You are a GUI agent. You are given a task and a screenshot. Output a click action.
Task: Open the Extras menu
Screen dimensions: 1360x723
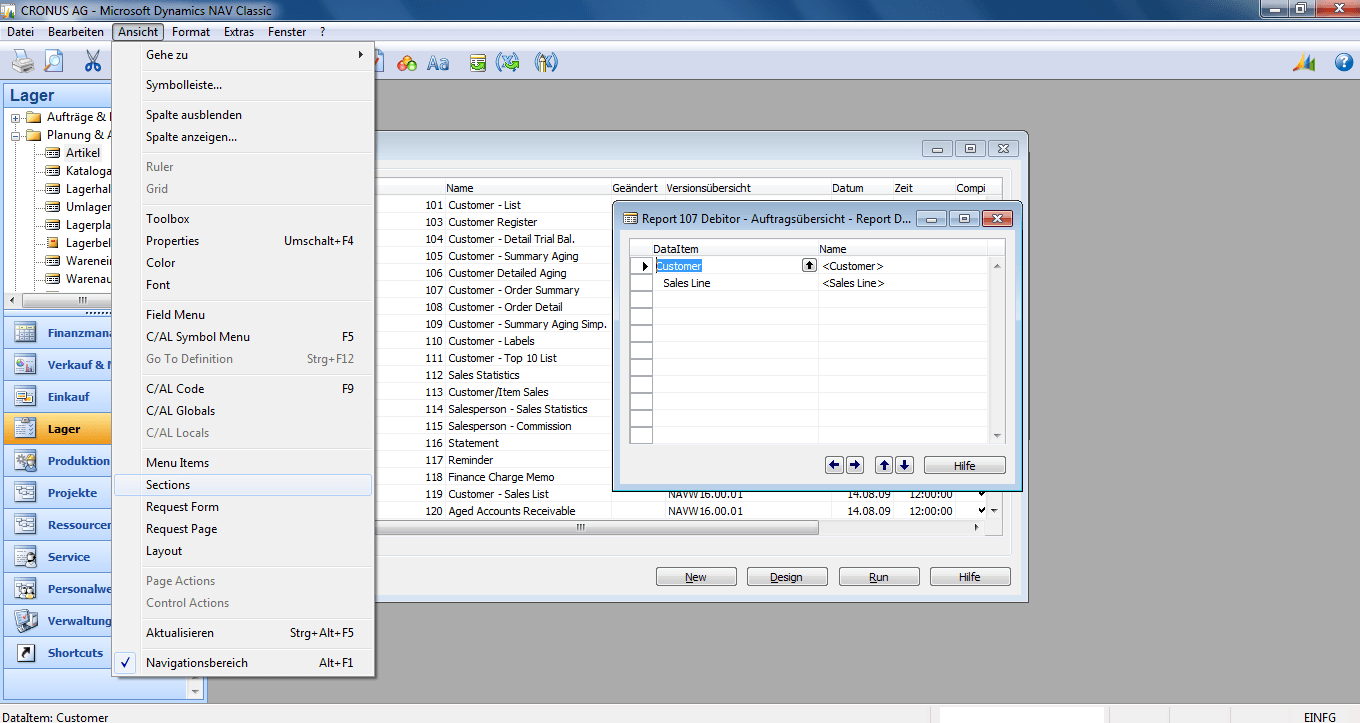click(x=239, y=32)
